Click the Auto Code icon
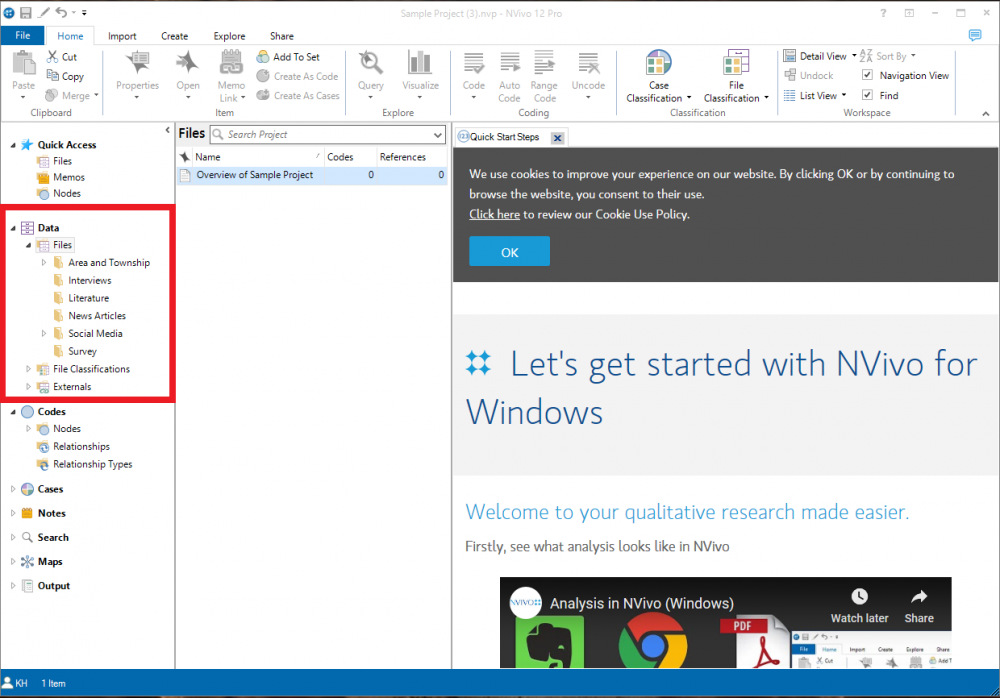Screen dimensions: 1000x698 click(509, 63)
